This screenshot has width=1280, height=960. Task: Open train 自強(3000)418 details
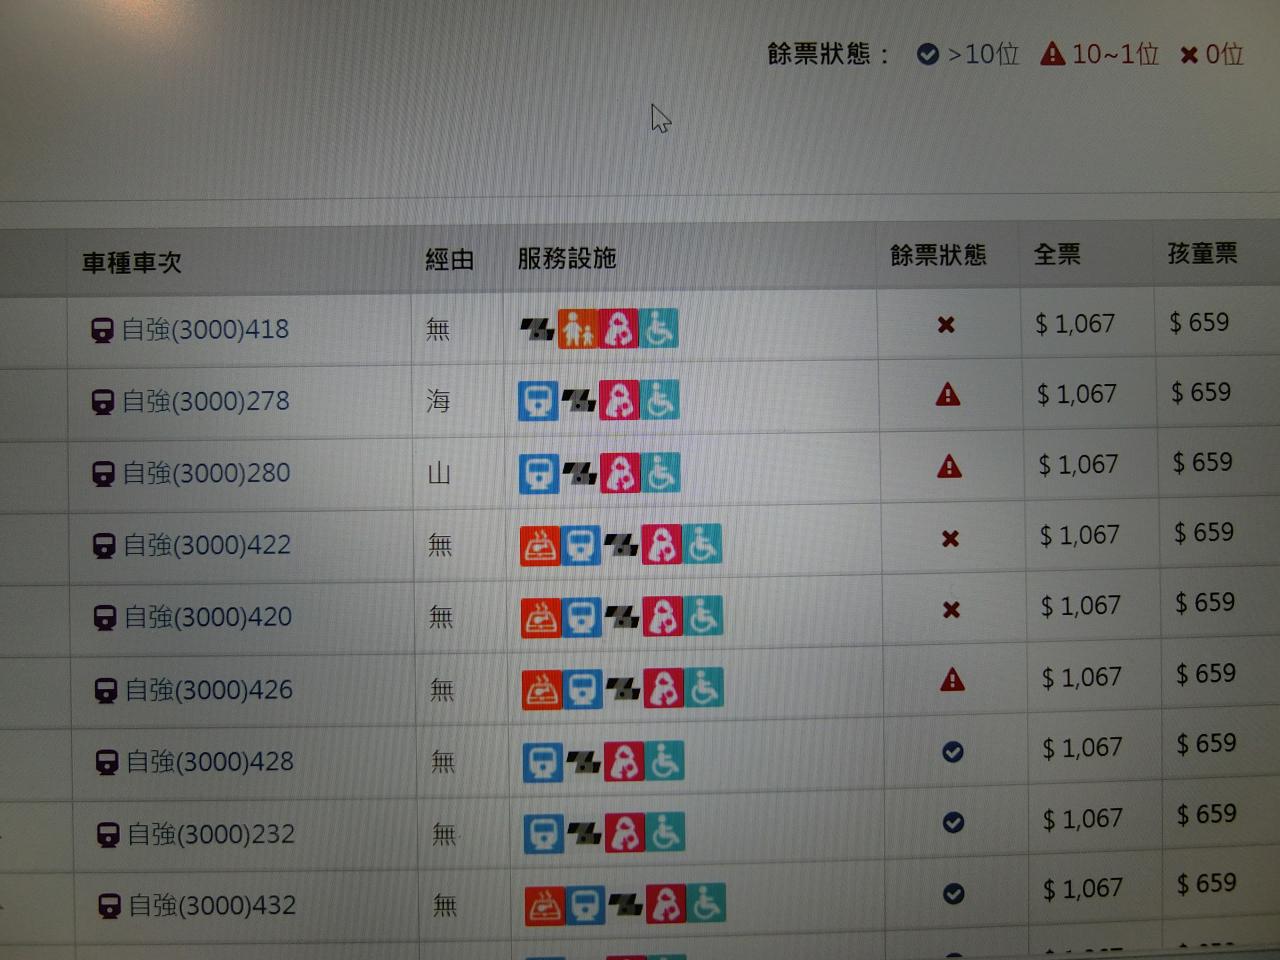204,330
